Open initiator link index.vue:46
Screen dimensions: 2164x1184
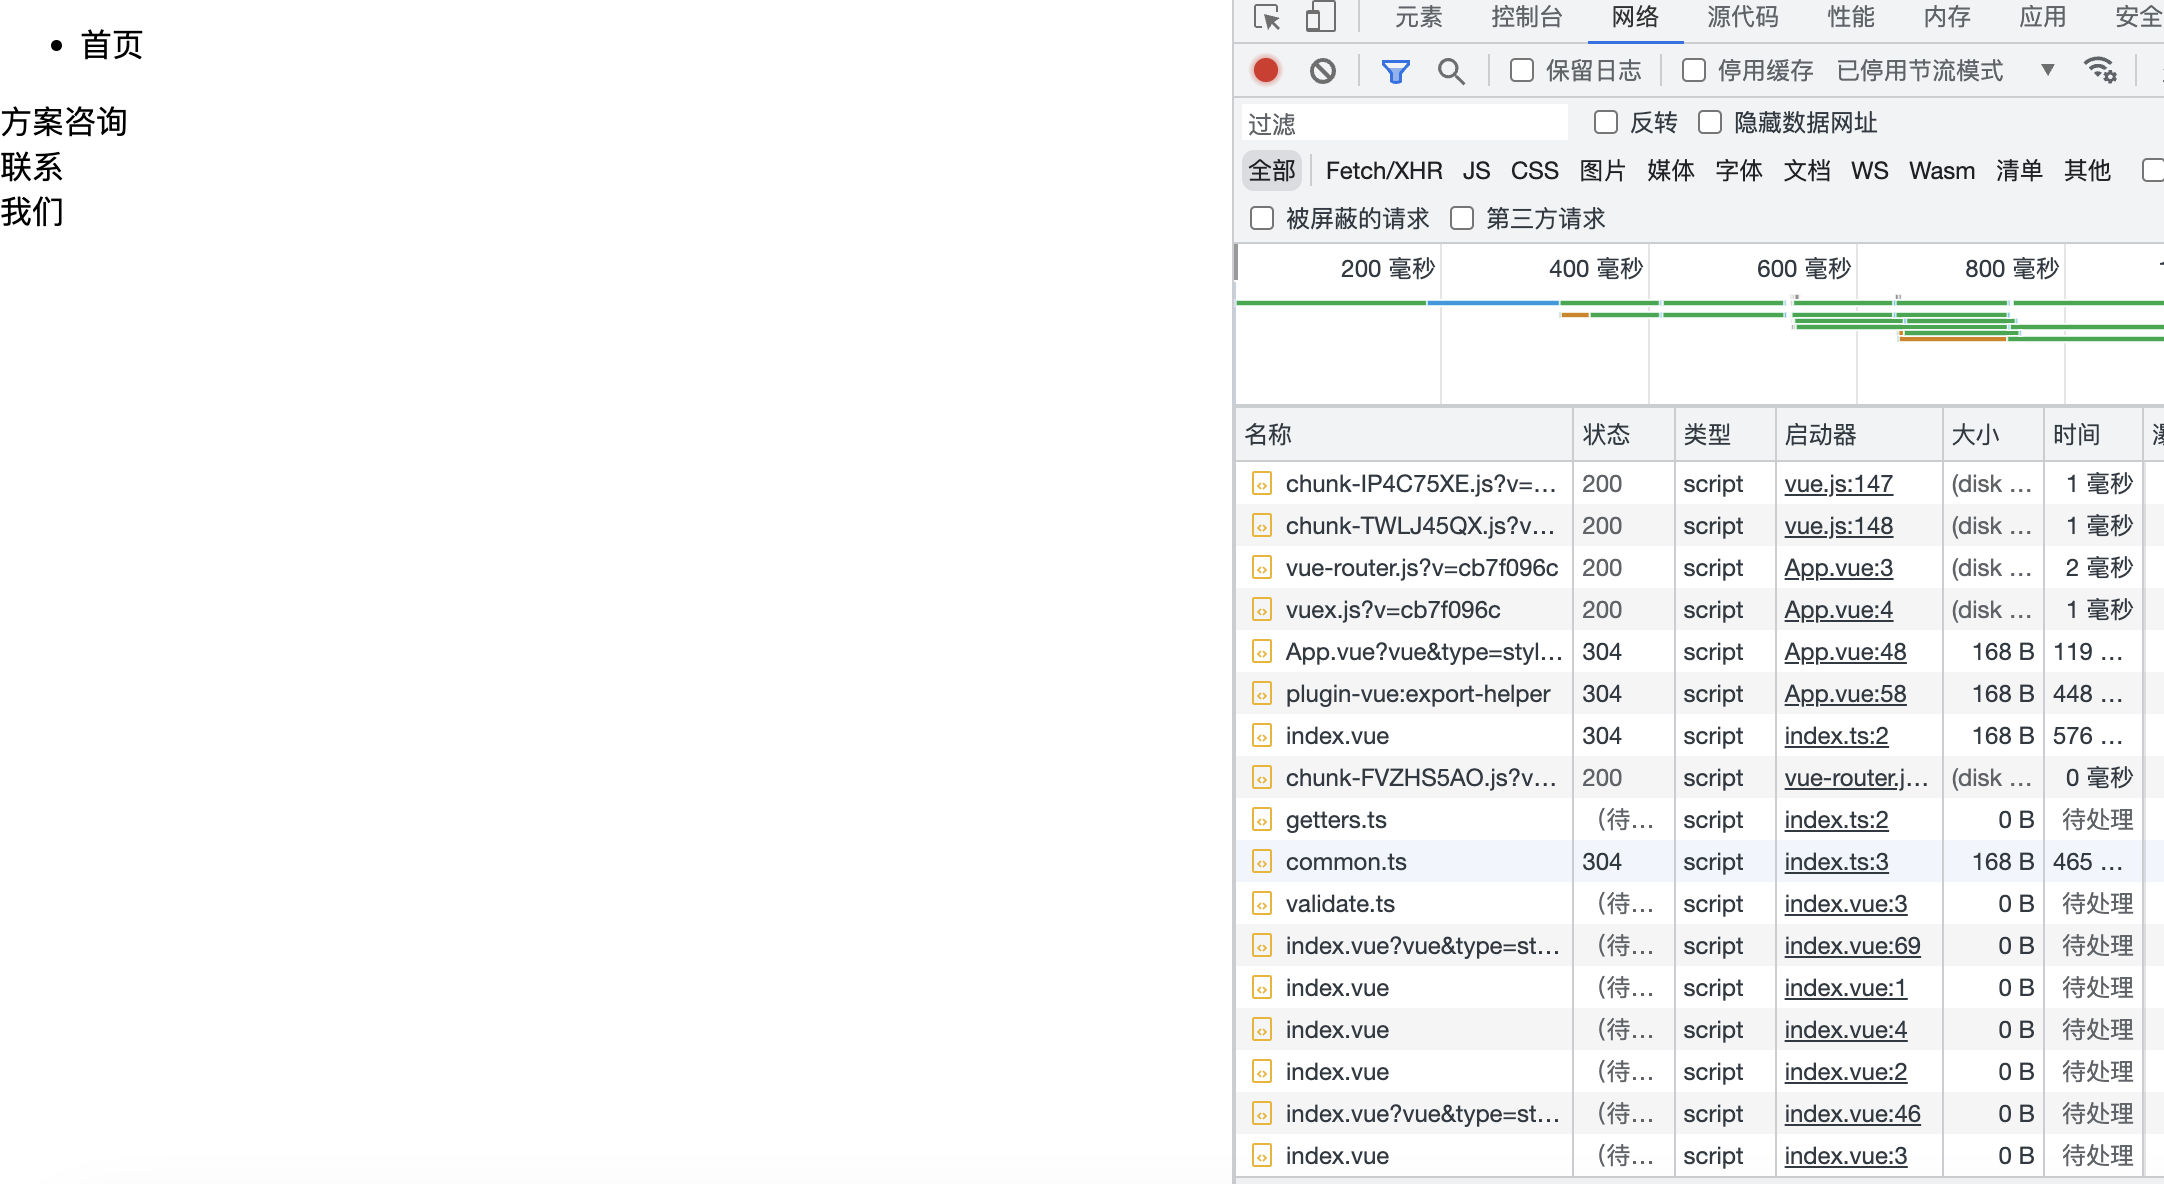(x=1852, y=1114)
